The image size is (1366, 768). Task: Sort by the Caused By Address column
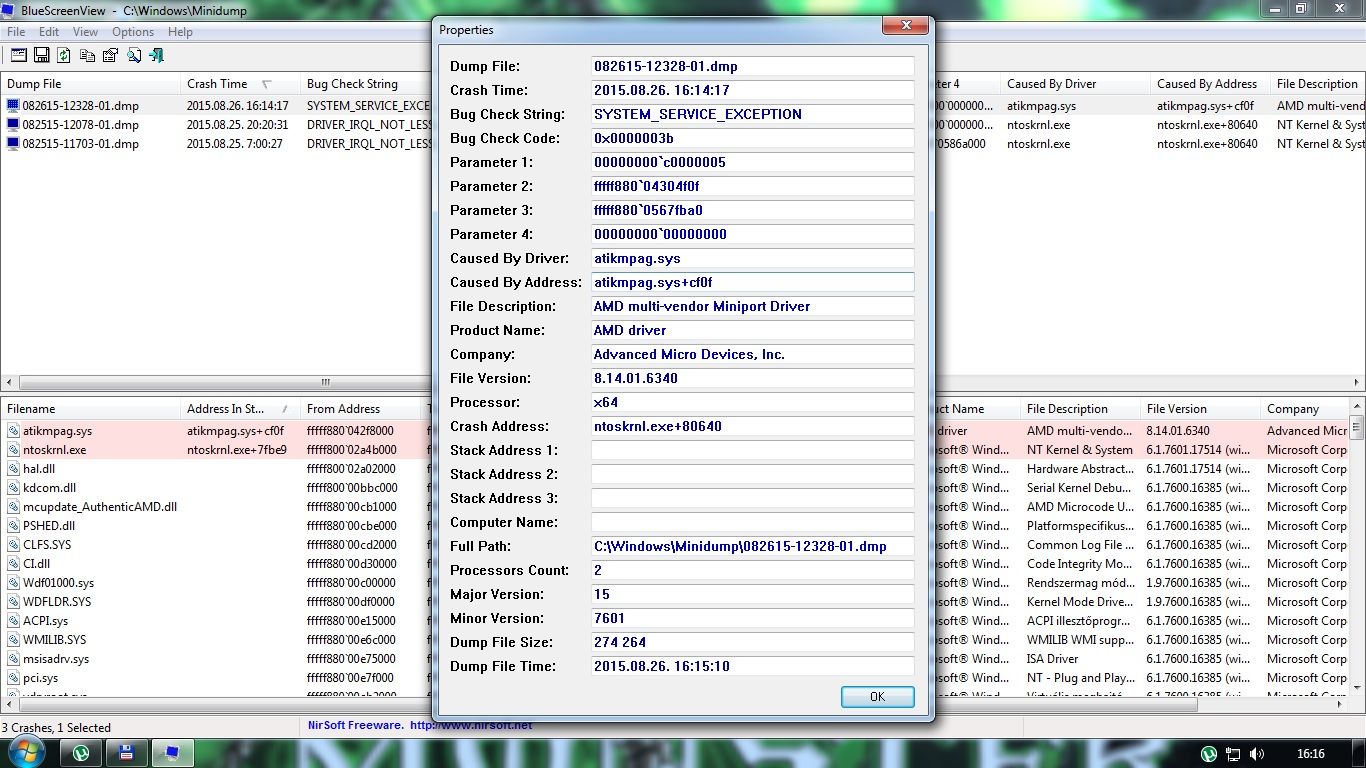1210,84
